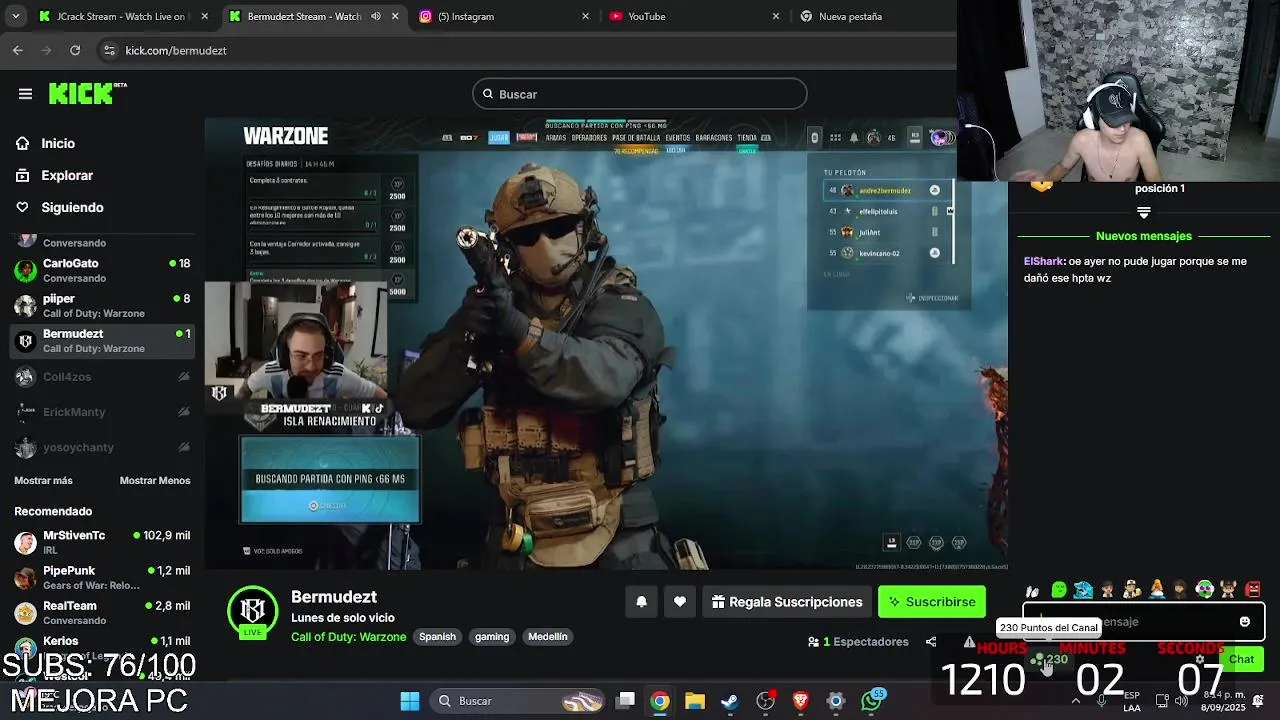This screenshot has width=1280, height=720.
Task: Open Inicio in the sidebar
Action: [58, 143]
